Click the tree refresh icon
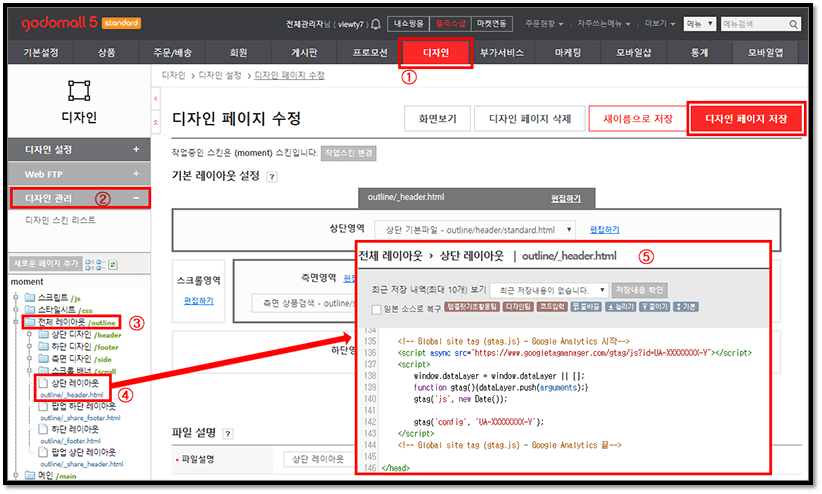Screen dimensions: 822x494 (x=113, y=264)
